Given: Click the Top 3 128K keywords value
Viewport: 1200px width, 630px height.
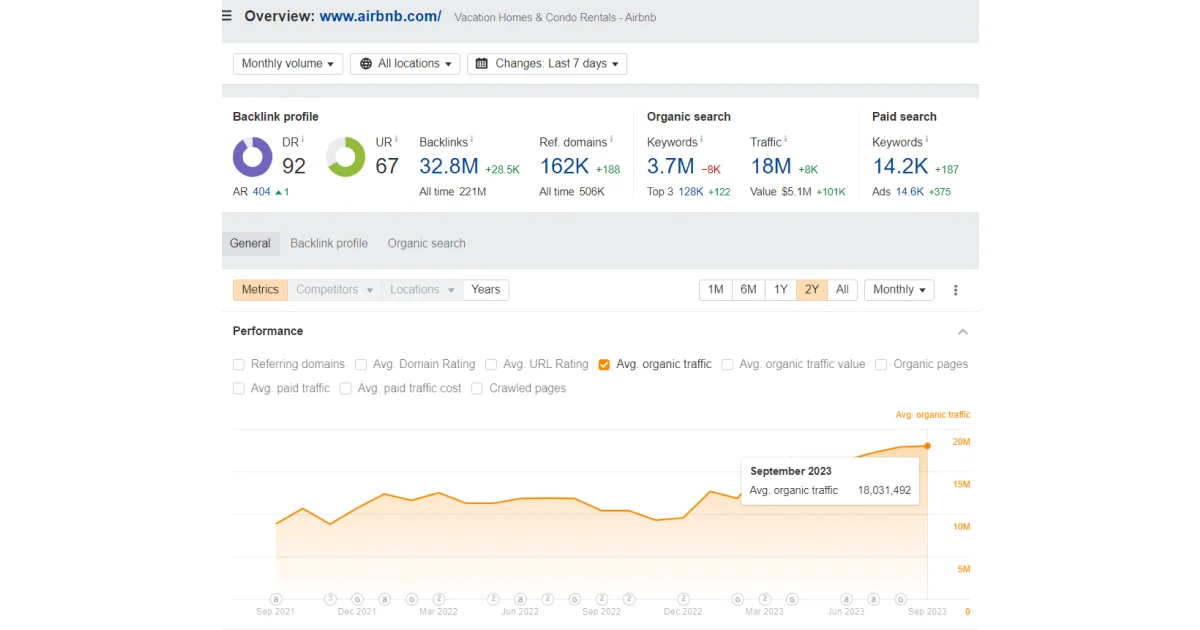Looking at the screenshot, I should click(690, 191).
